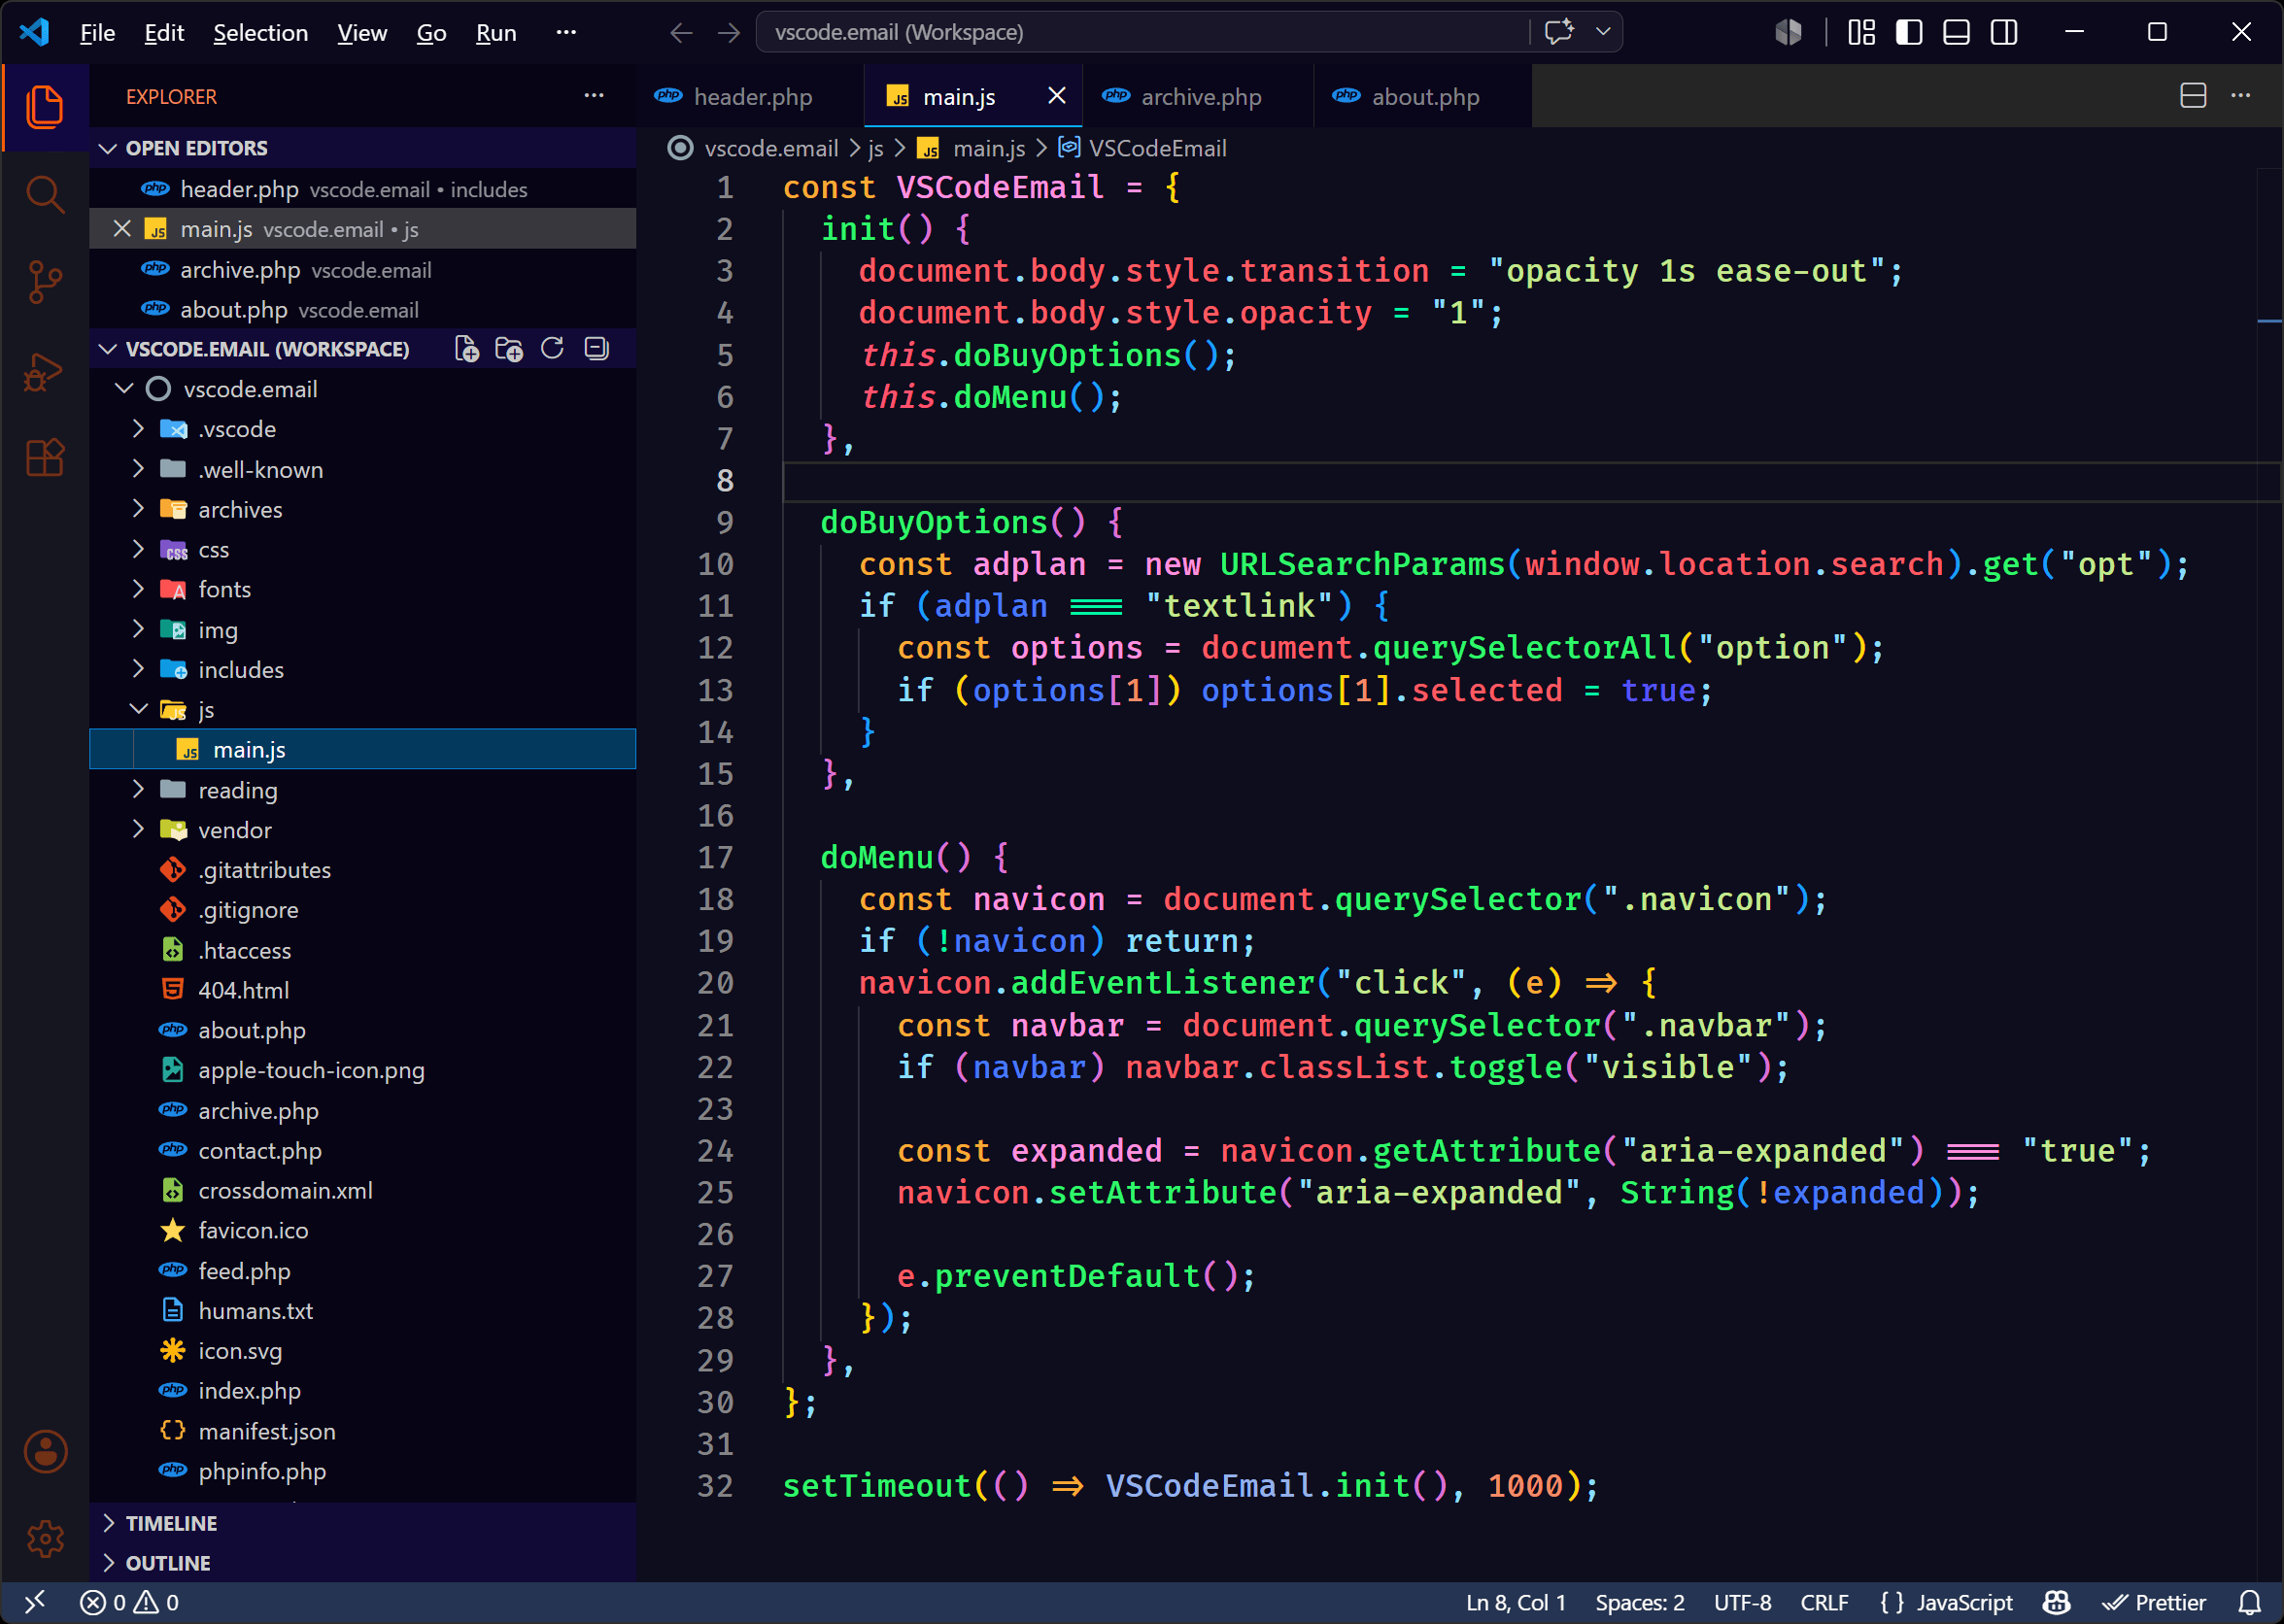Open the notifications bell in status bar
This screenshot has width=2284, height=1624.
coord(2249,1602)
